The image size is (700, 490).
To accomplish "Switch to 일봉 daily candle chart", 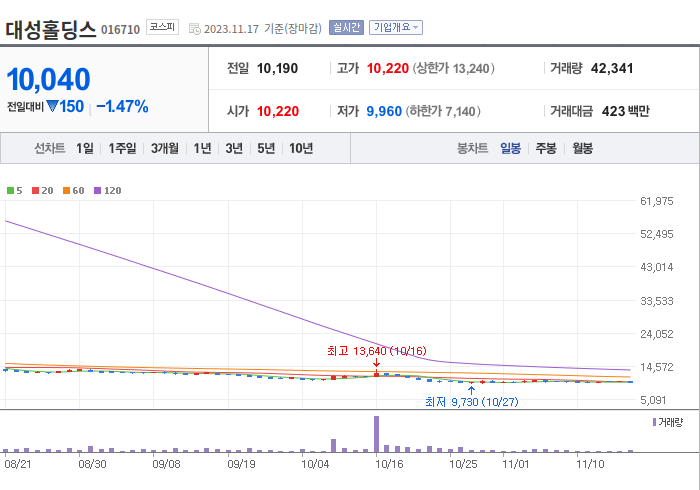I will coord(510,148).
